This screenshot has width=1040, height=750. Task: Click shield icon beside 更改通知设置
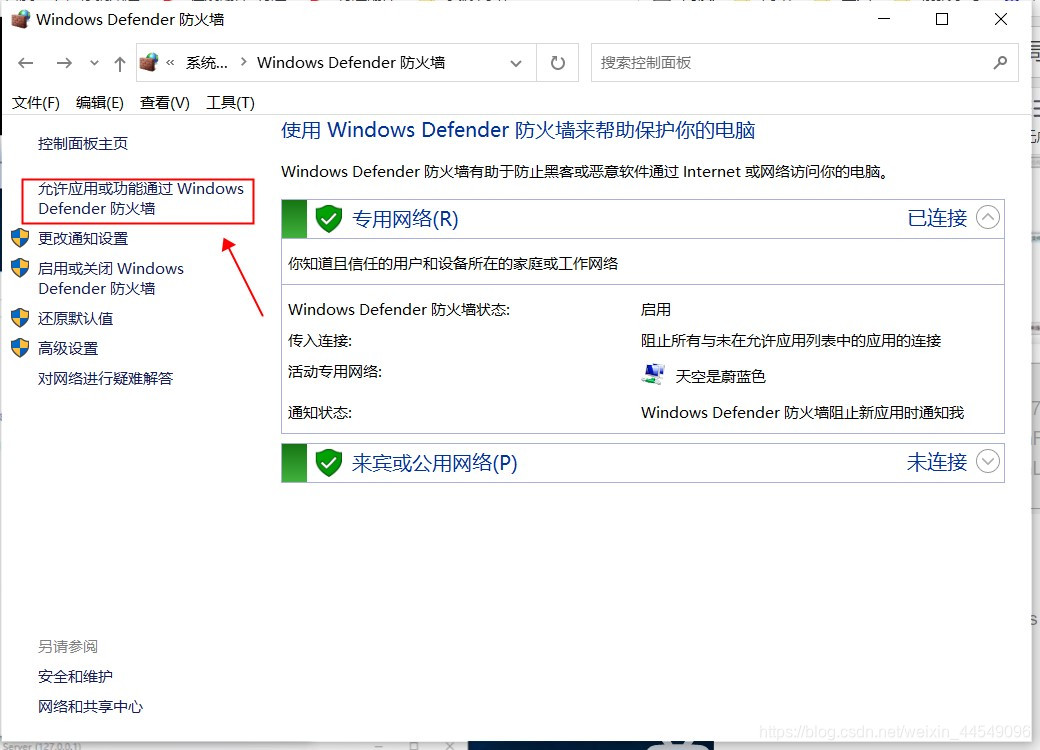click(21, 238)
